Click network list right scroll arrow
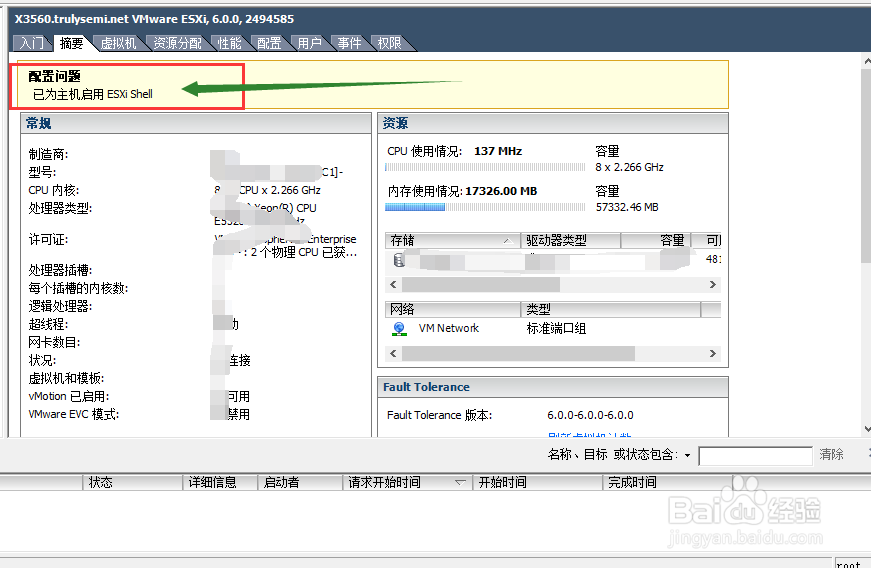 tap(713, 353)
